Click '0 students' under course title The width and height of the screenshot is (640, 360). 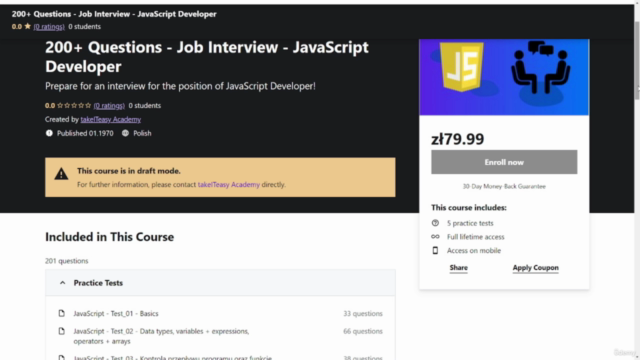(x=144, y=105)
